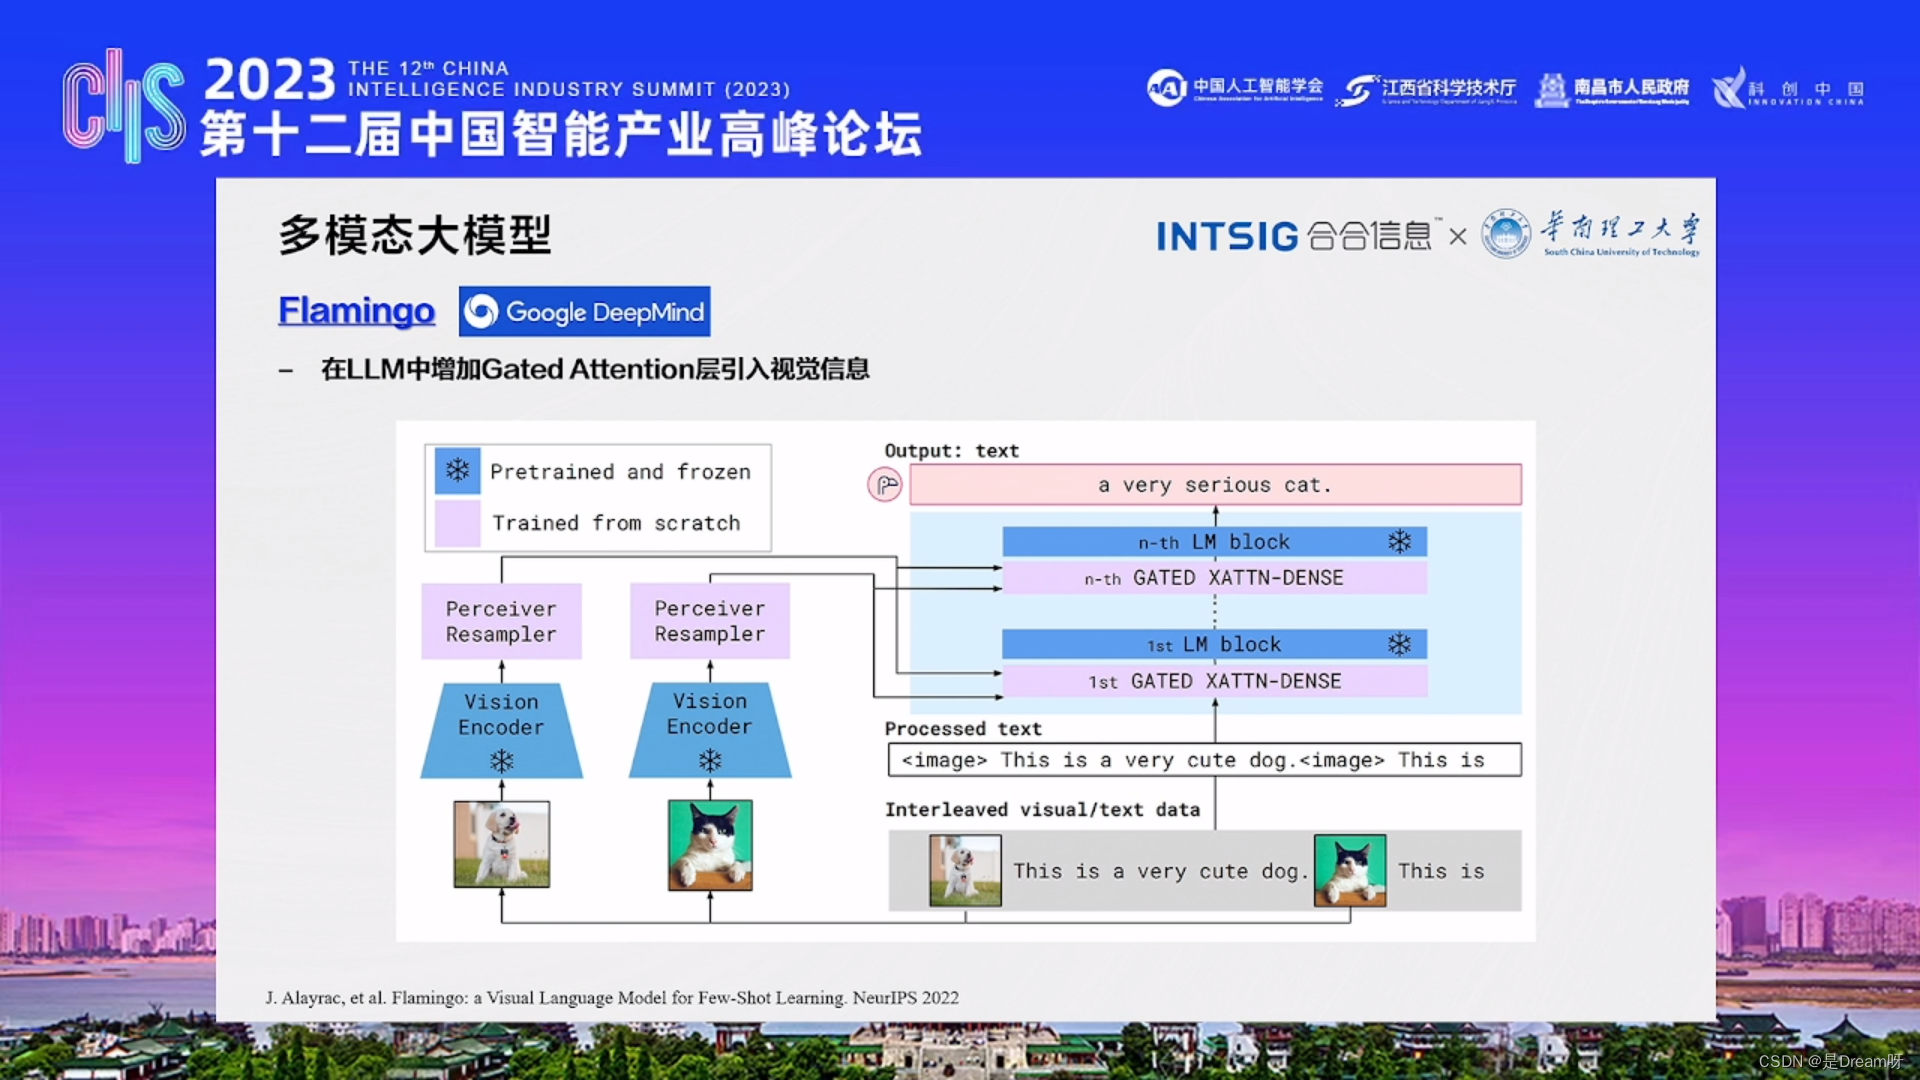Open the Flamingo hyperlink
The image size is (1920, 1080).
click(x=356, y=311)
